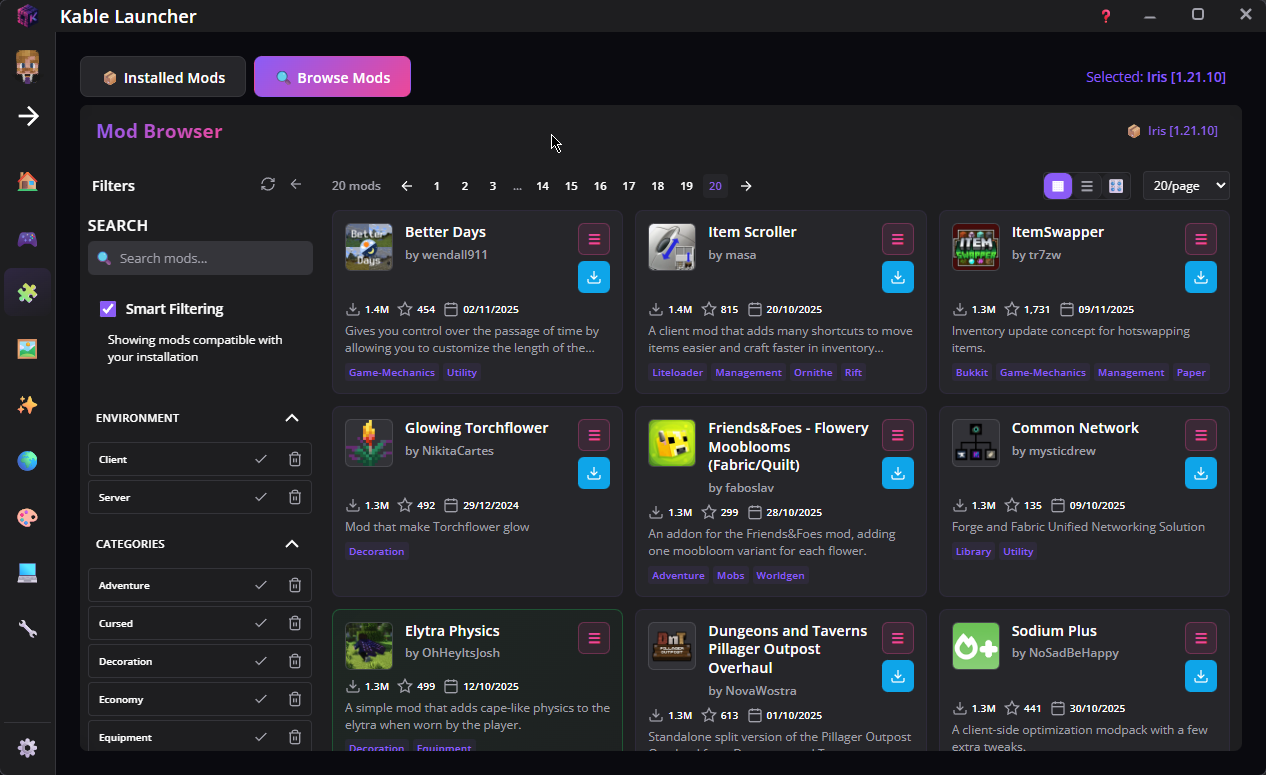
Task: Click the sparkles icon in the sidebar
Action: click(27, 405)
